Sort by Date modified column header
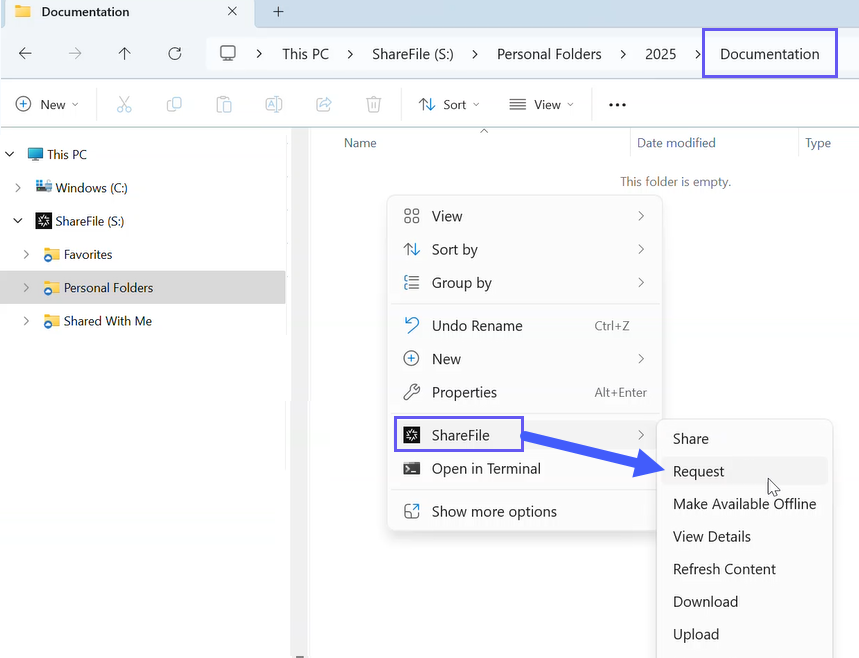This screenshot has height=658, width=859. coord(676,142)
